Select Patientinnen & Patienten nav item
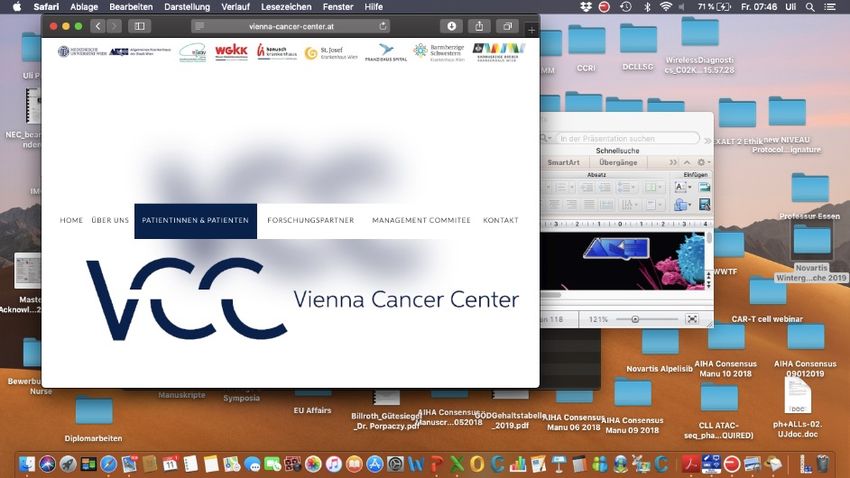 195,221
